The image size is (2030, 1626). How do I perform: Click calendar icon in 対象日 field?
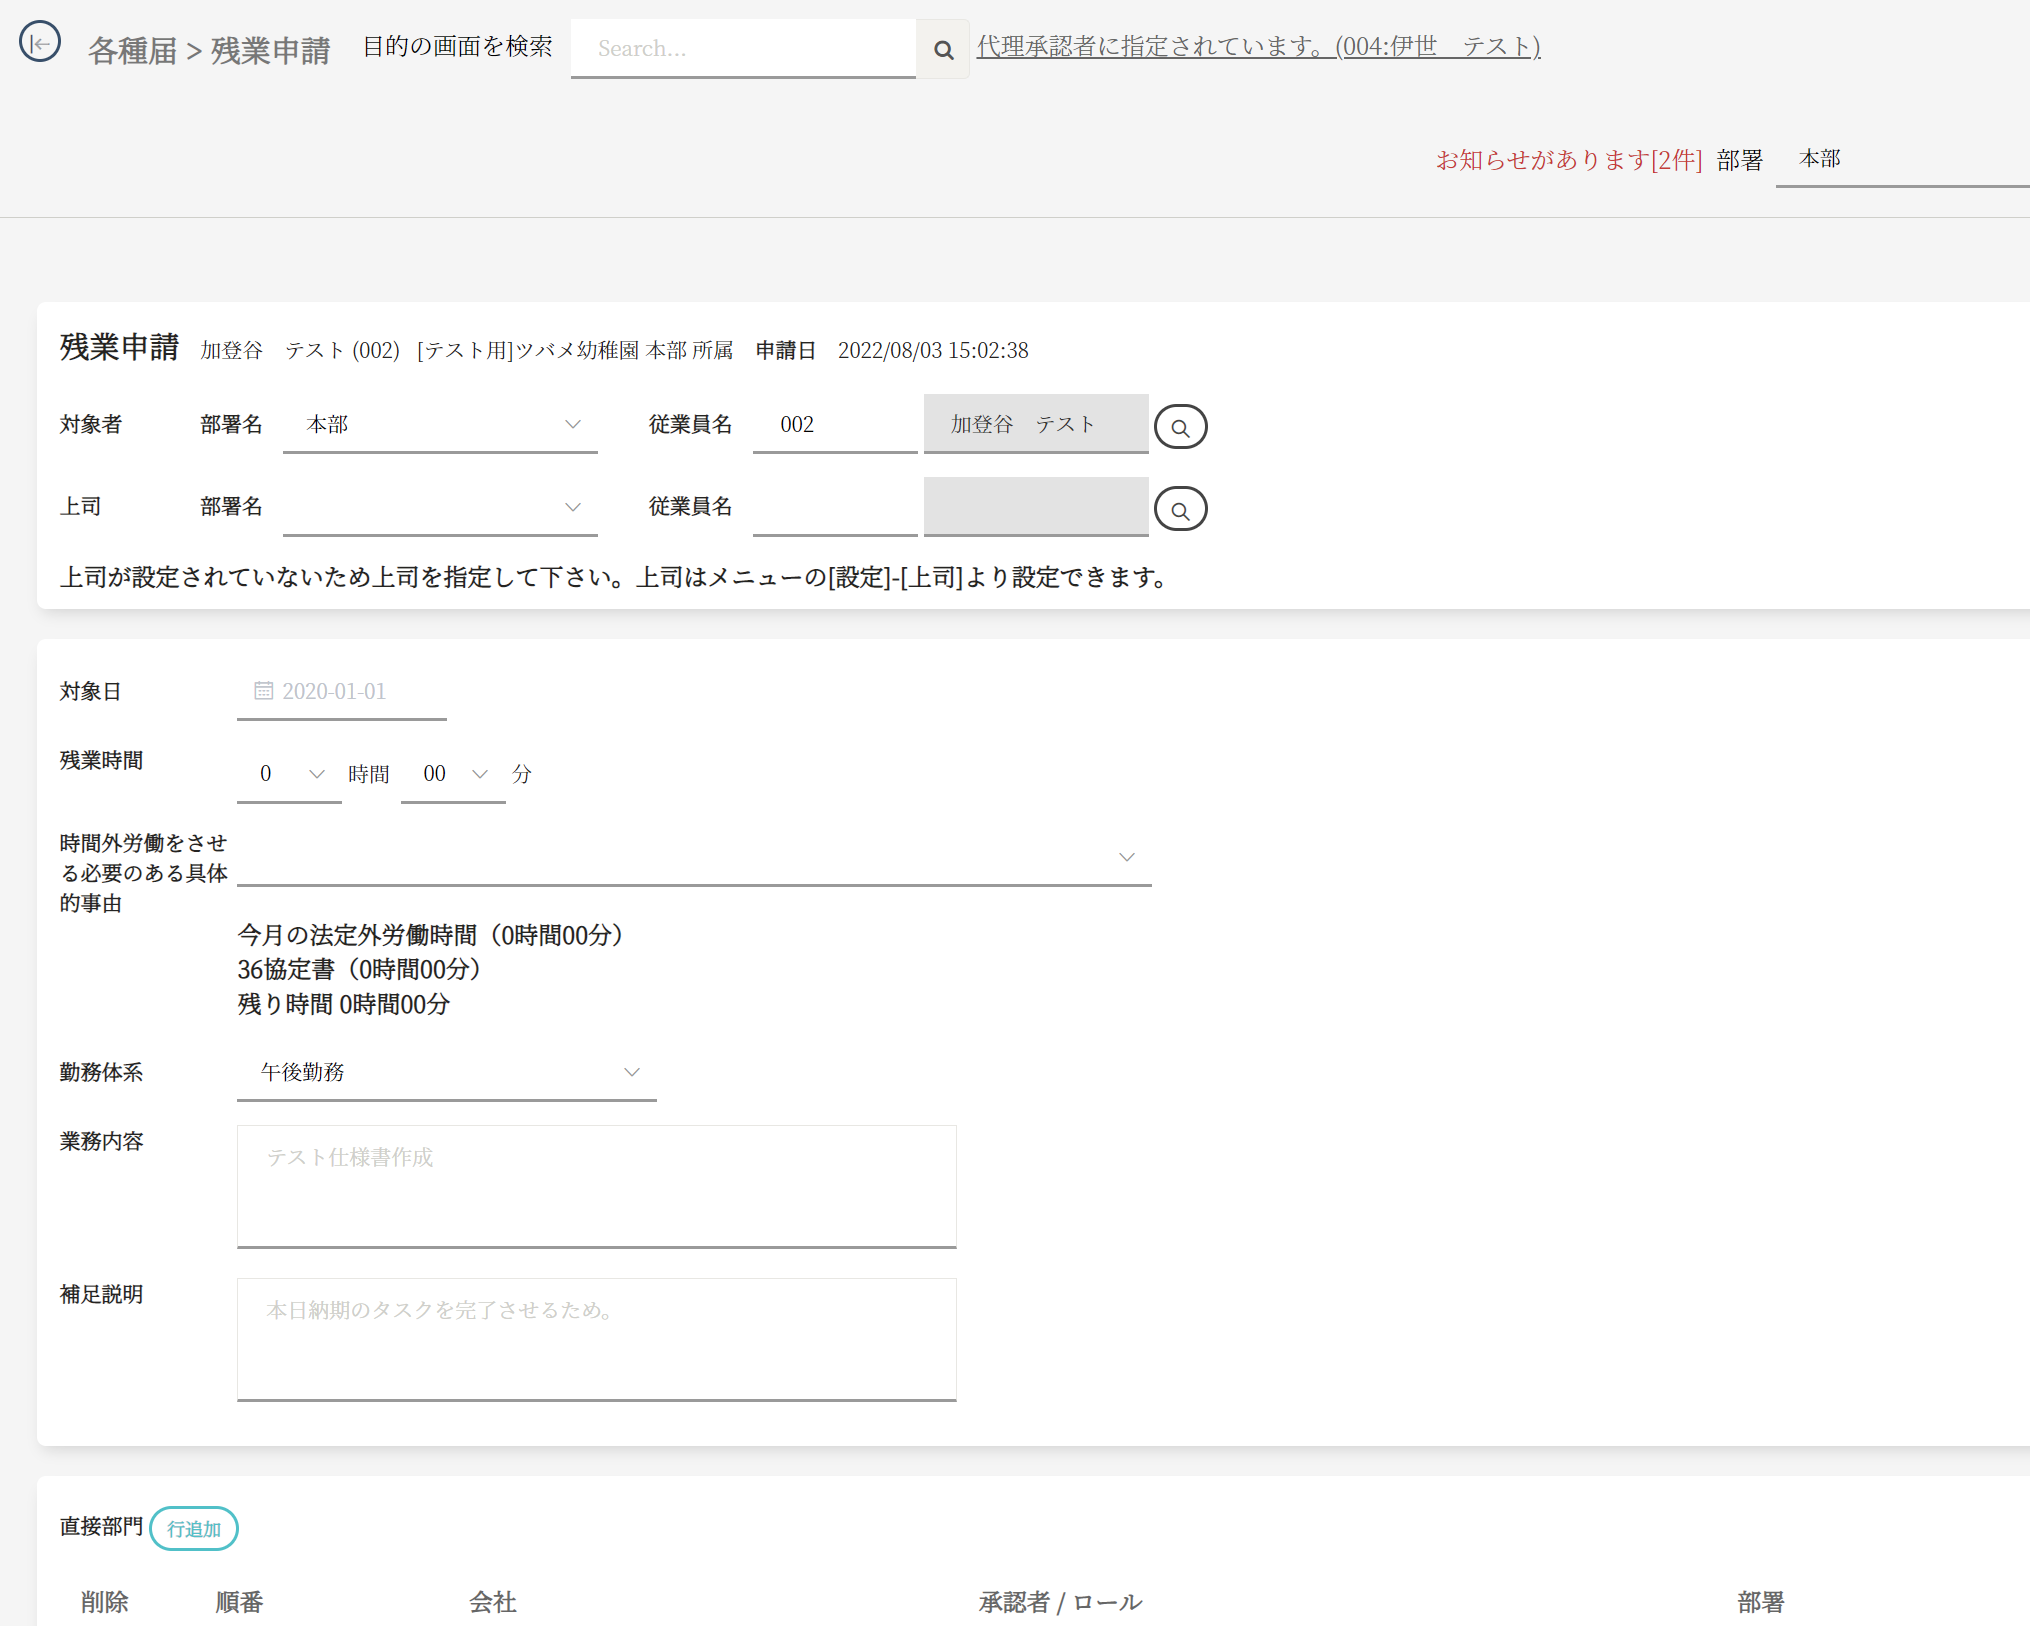pyautogui.click(x=263, y=691)
